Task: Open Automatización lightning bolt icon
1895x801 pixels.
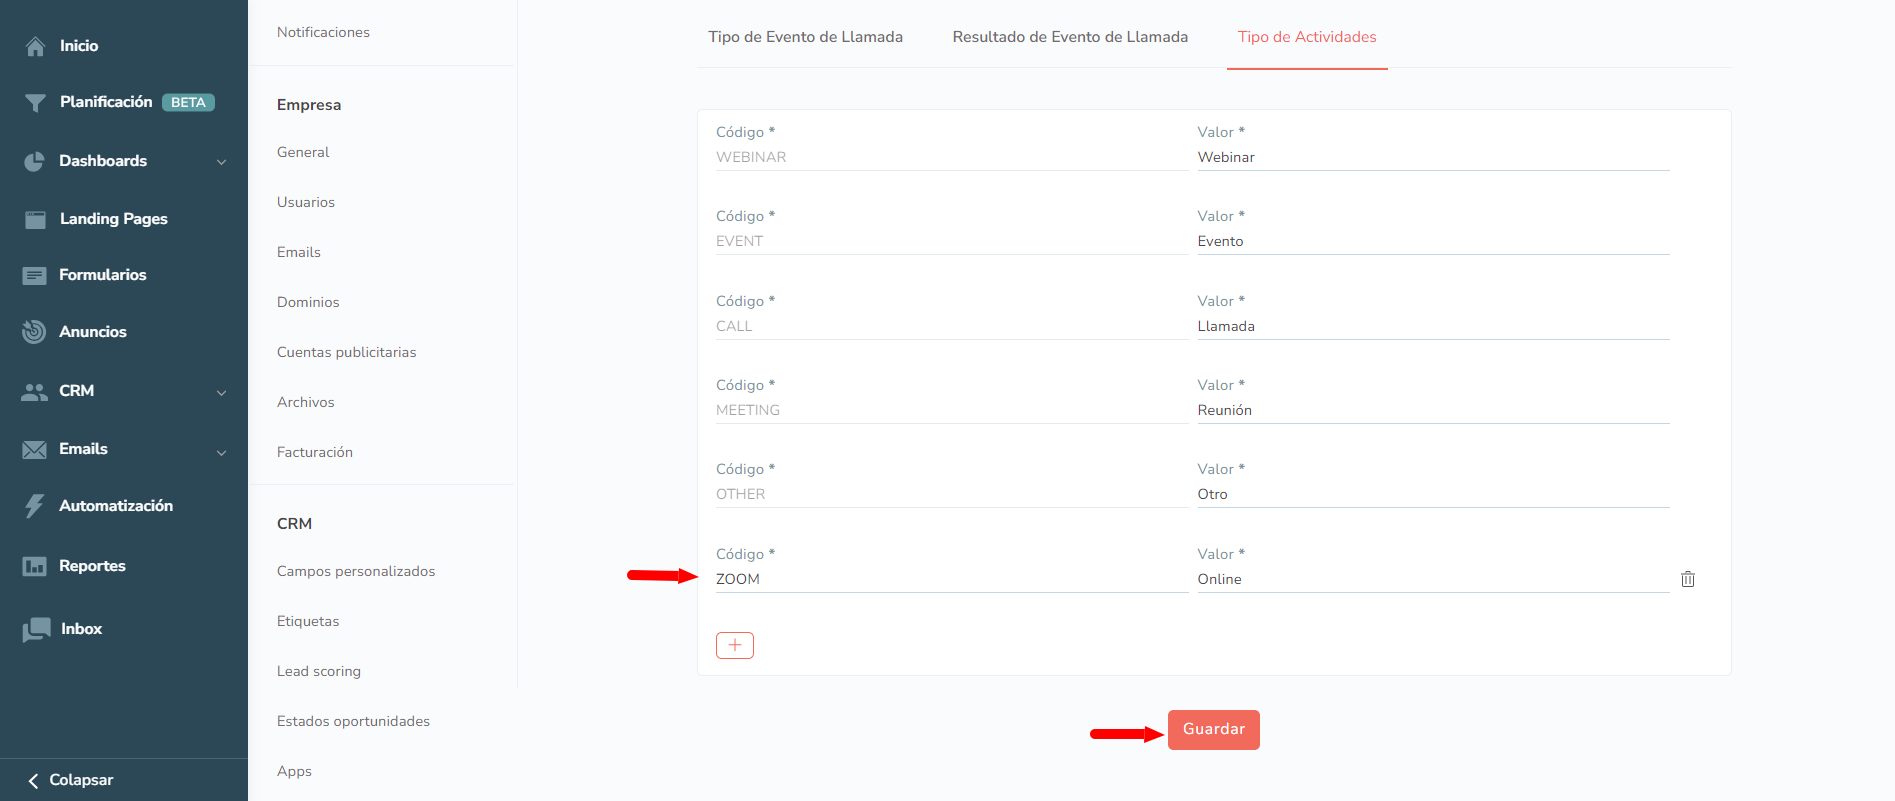Action: [35, 506]
